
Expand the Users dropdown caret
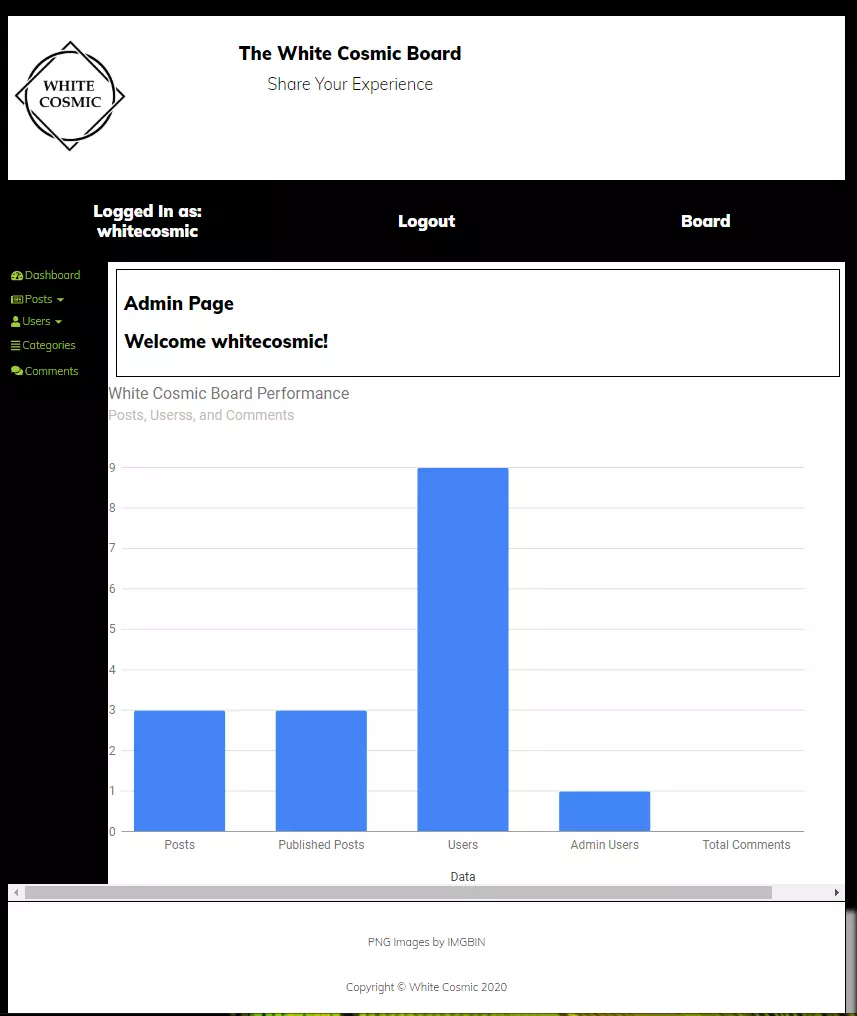(58, 322)
